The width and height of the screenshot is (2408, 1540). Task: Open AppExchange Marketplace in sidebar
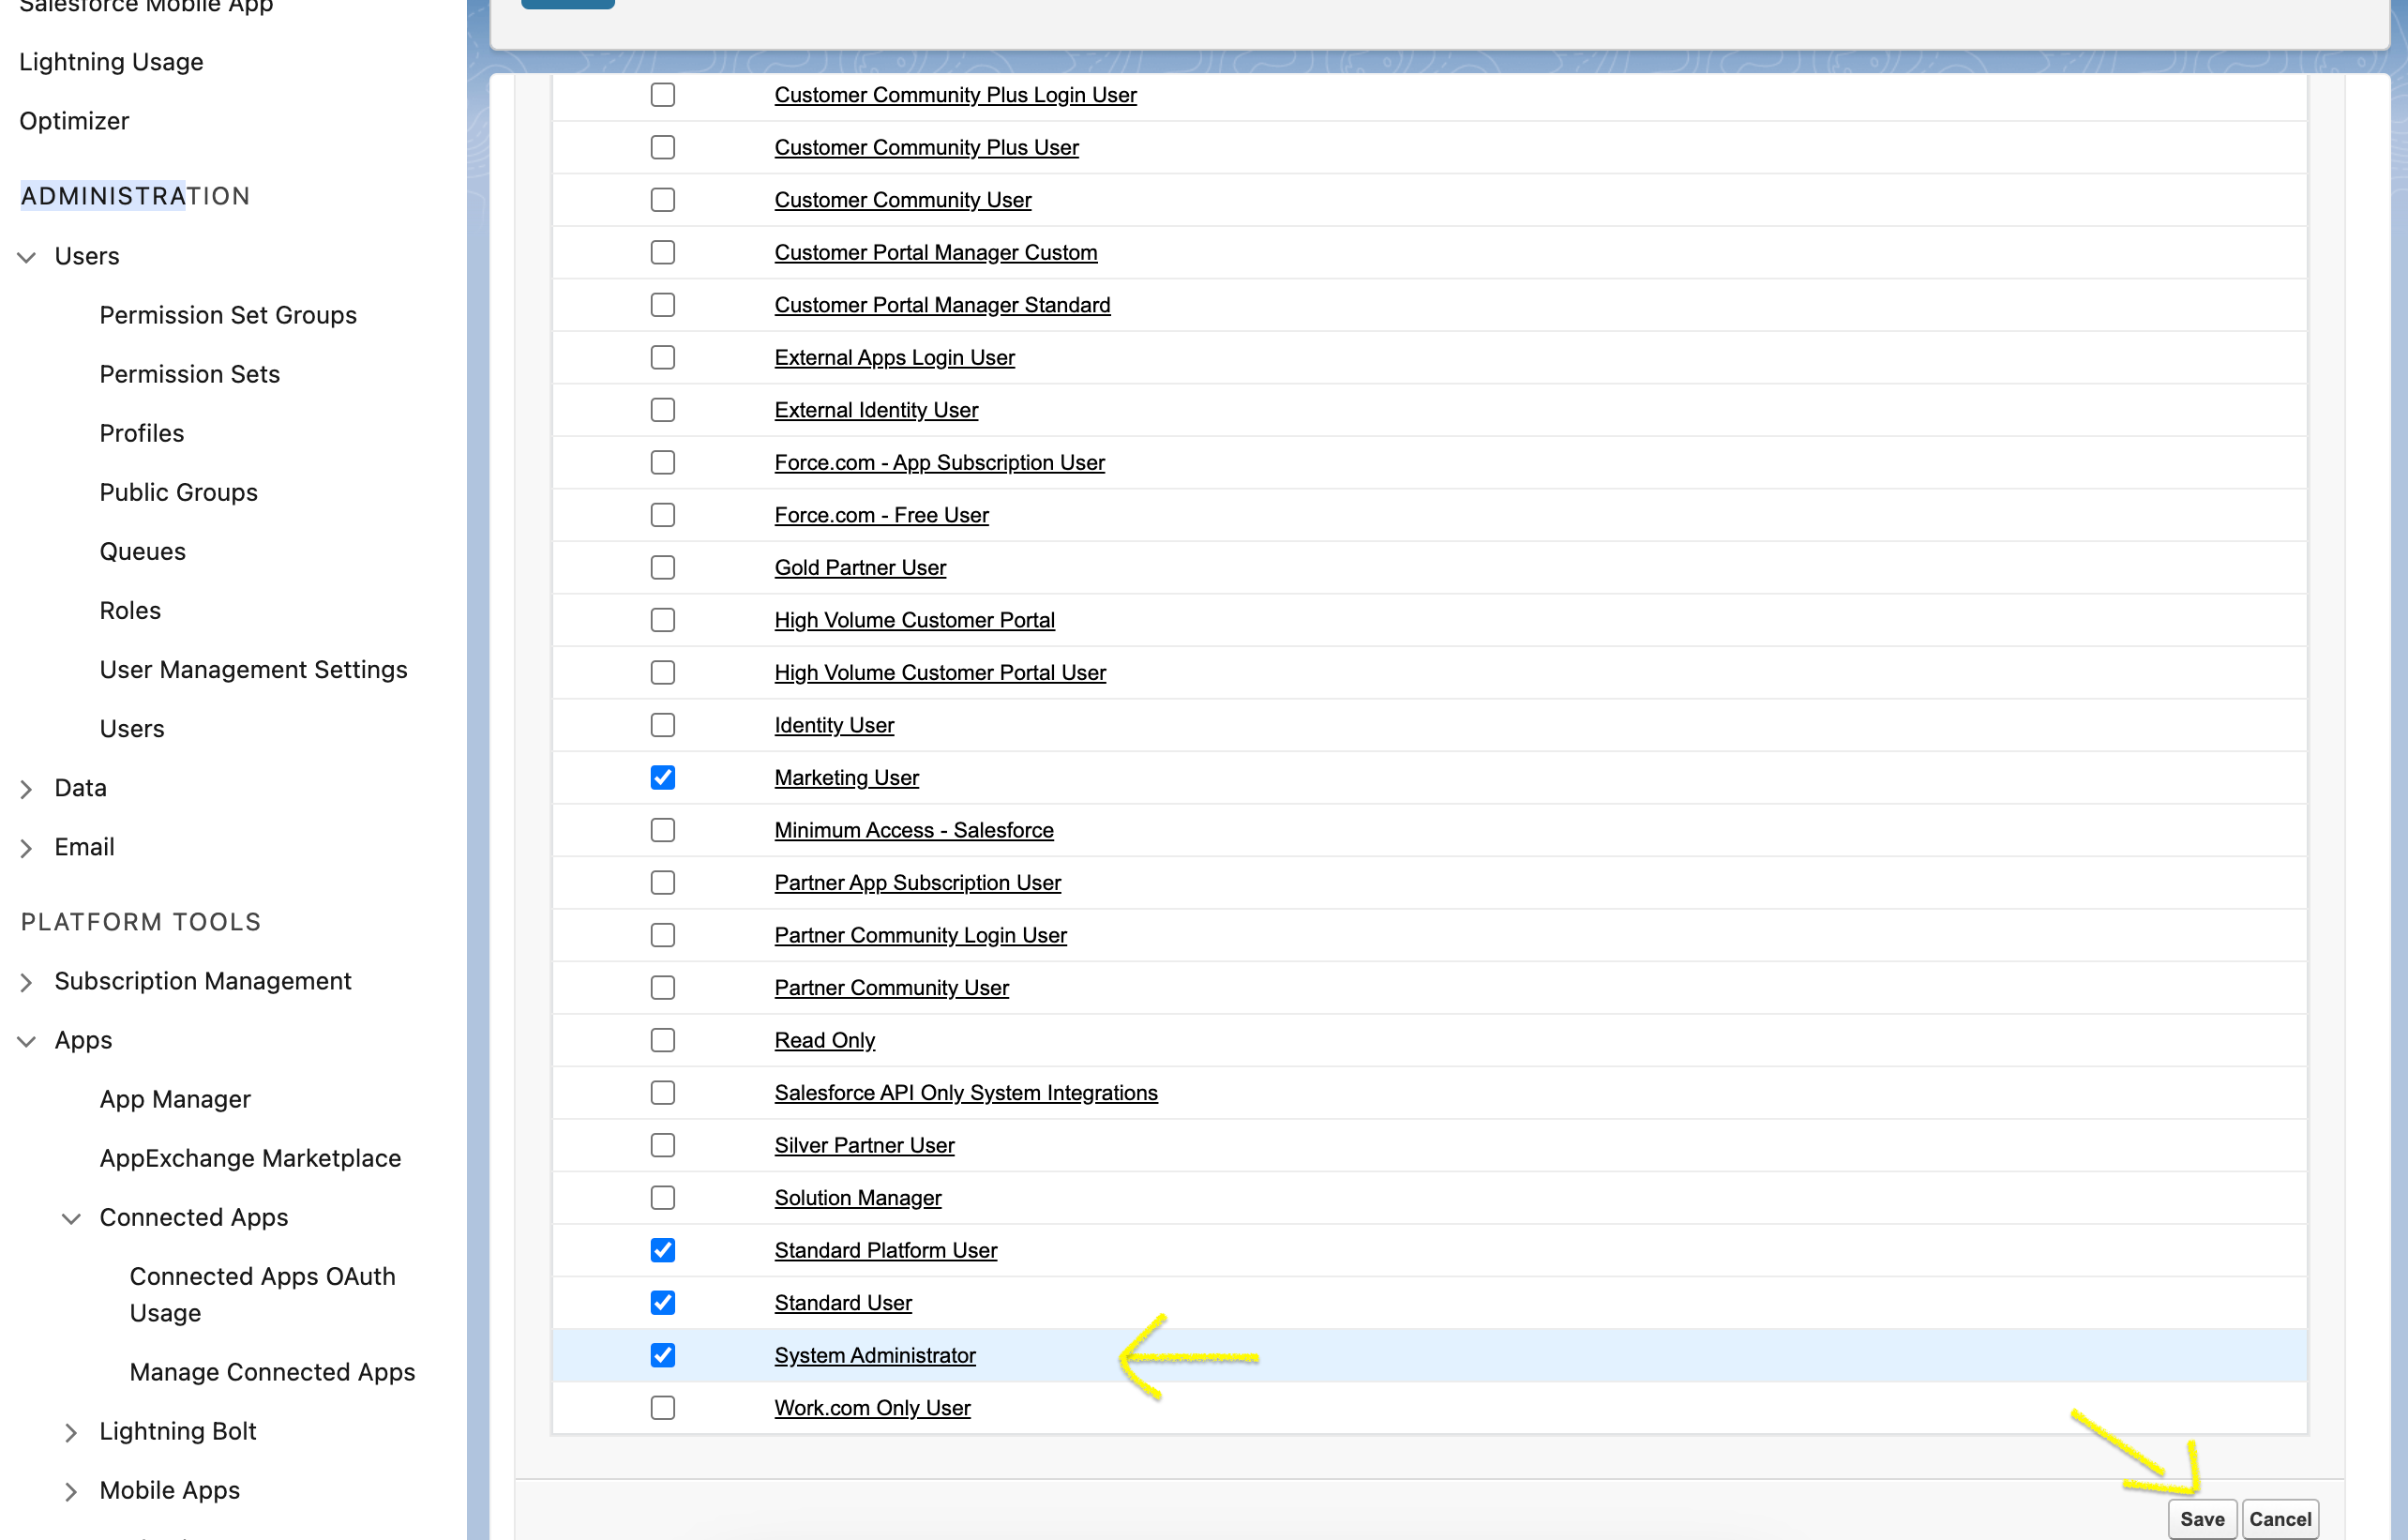pyautogui.click(x=250, y=1158)
